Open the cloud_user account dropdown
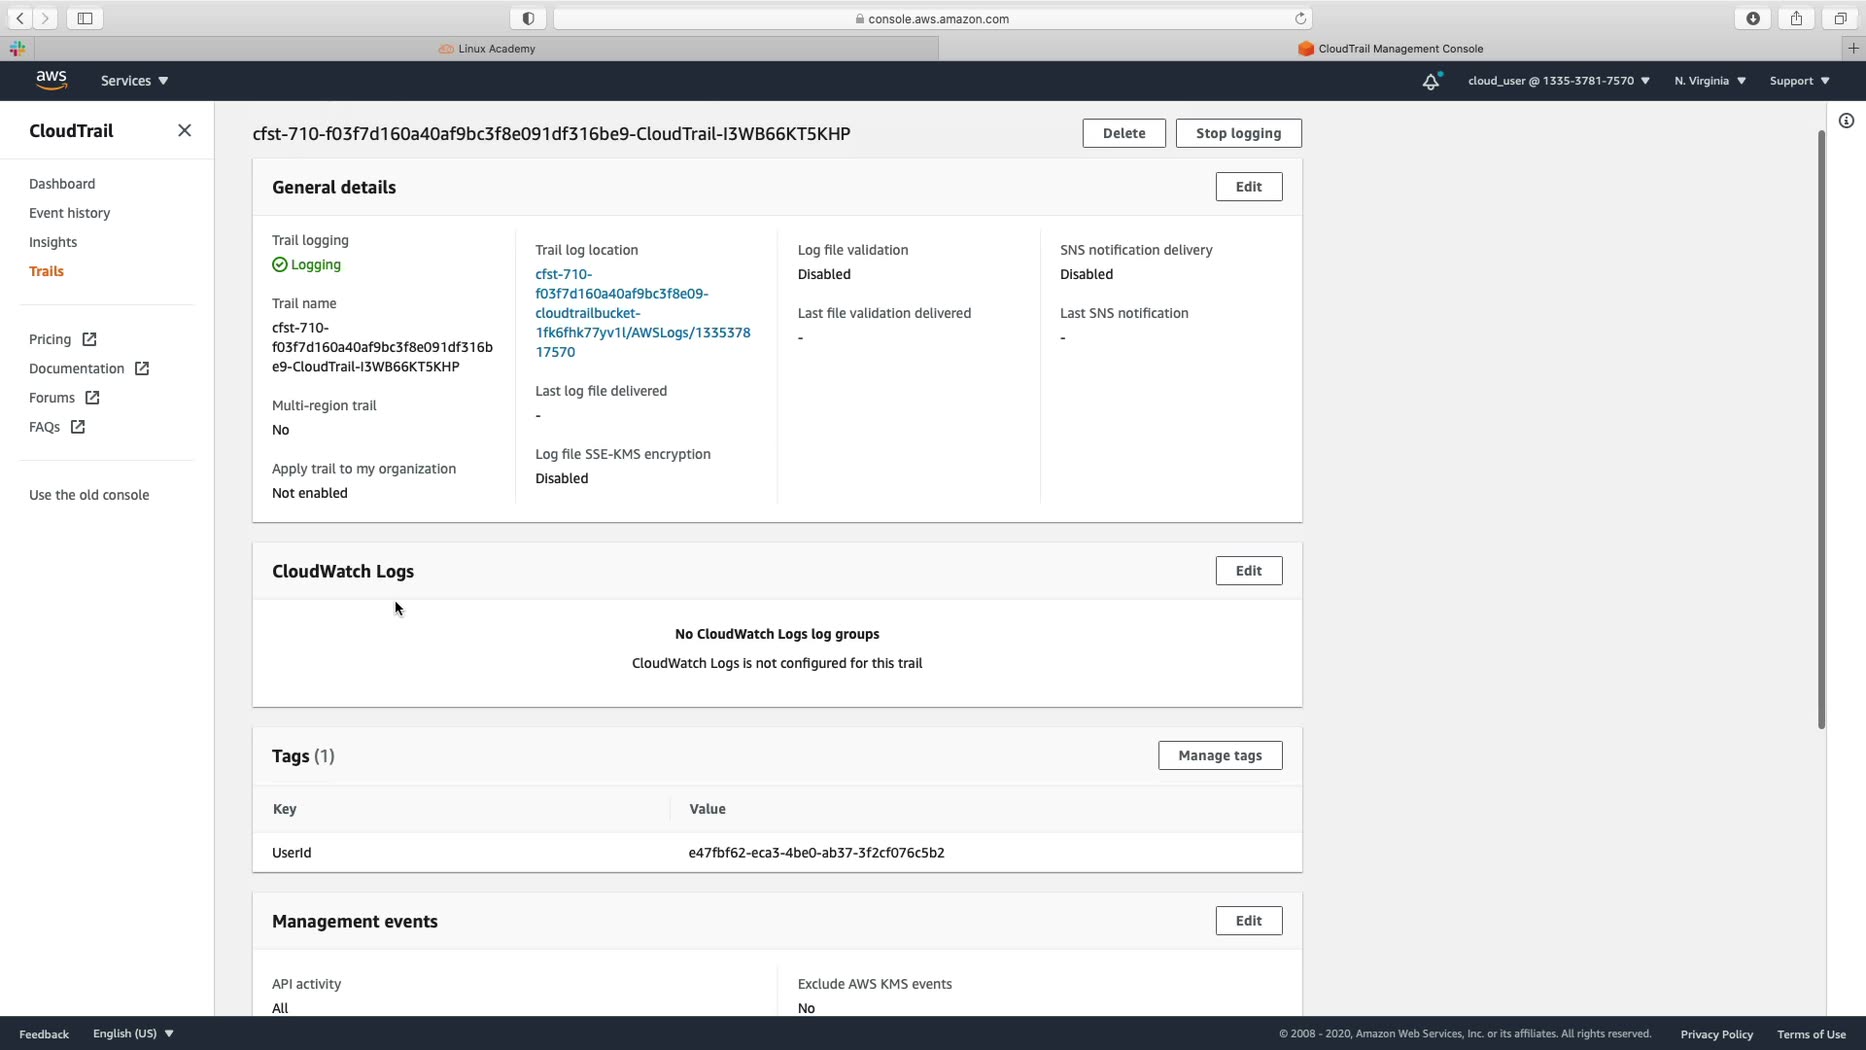The height and width of the screenshot is (1050, 1866). [1558, 81]
